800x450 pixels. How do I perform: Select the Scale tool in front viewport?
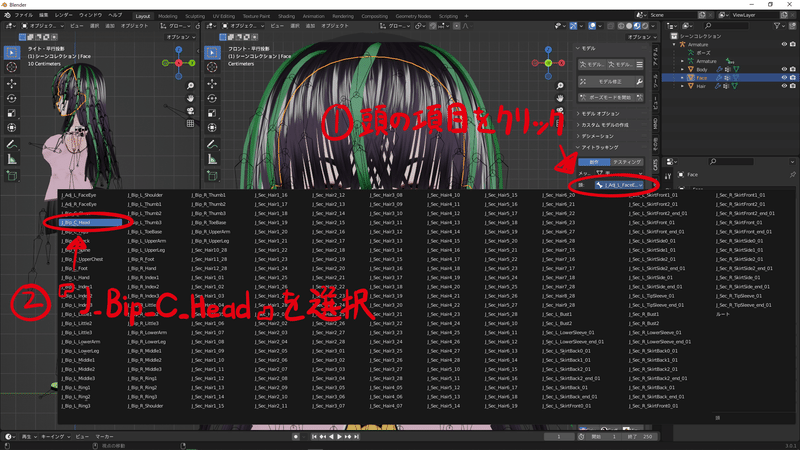[x=212, y=113]
